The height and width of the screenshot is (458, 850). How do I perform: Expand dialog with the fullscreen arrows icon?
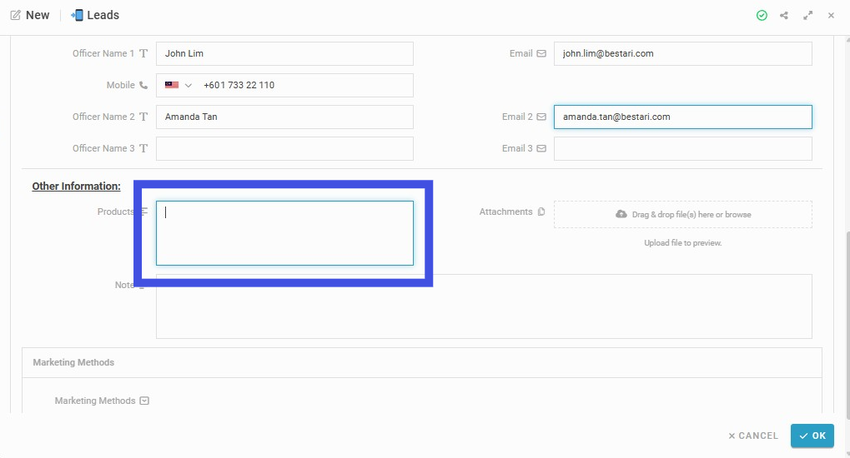coord(808,15)
